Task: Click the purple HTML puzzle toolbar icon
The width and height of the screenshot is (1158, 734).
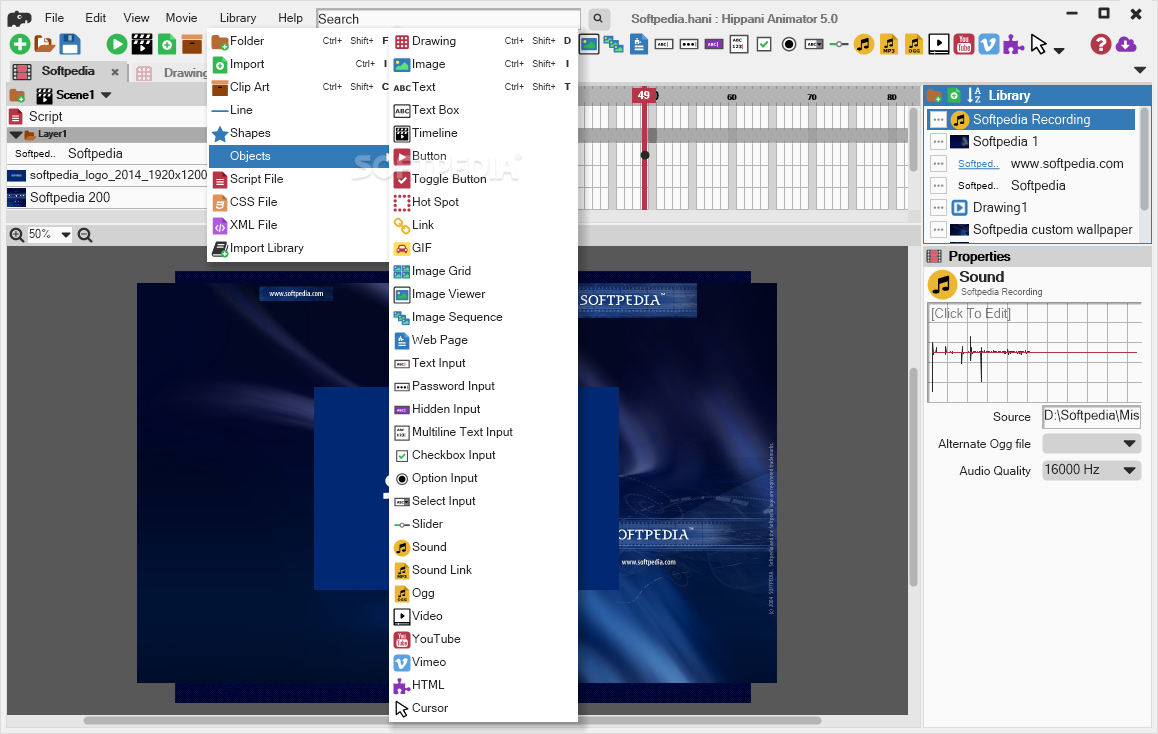Action: coord(1013,44)
